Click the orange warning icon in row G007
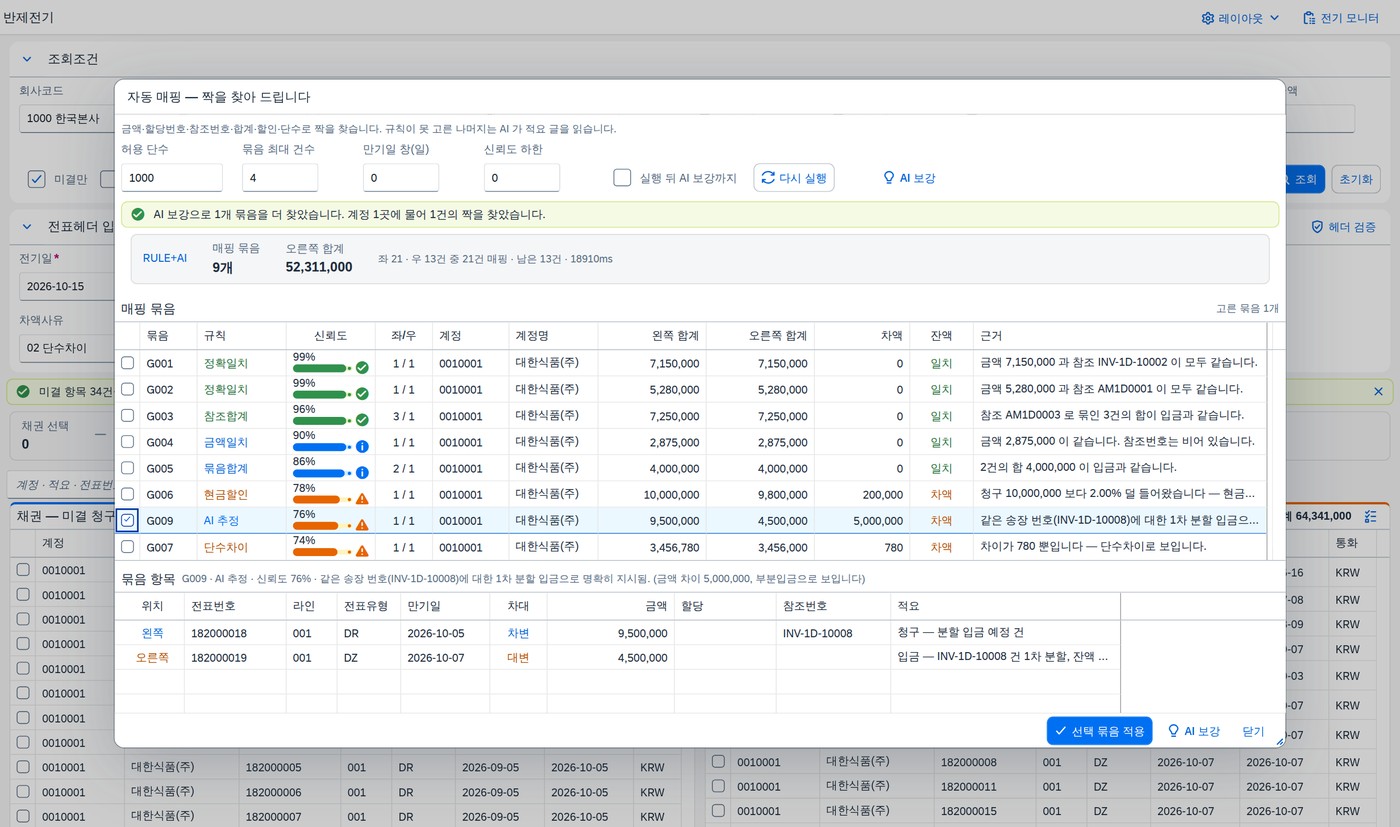 click(x=362, y=551)
